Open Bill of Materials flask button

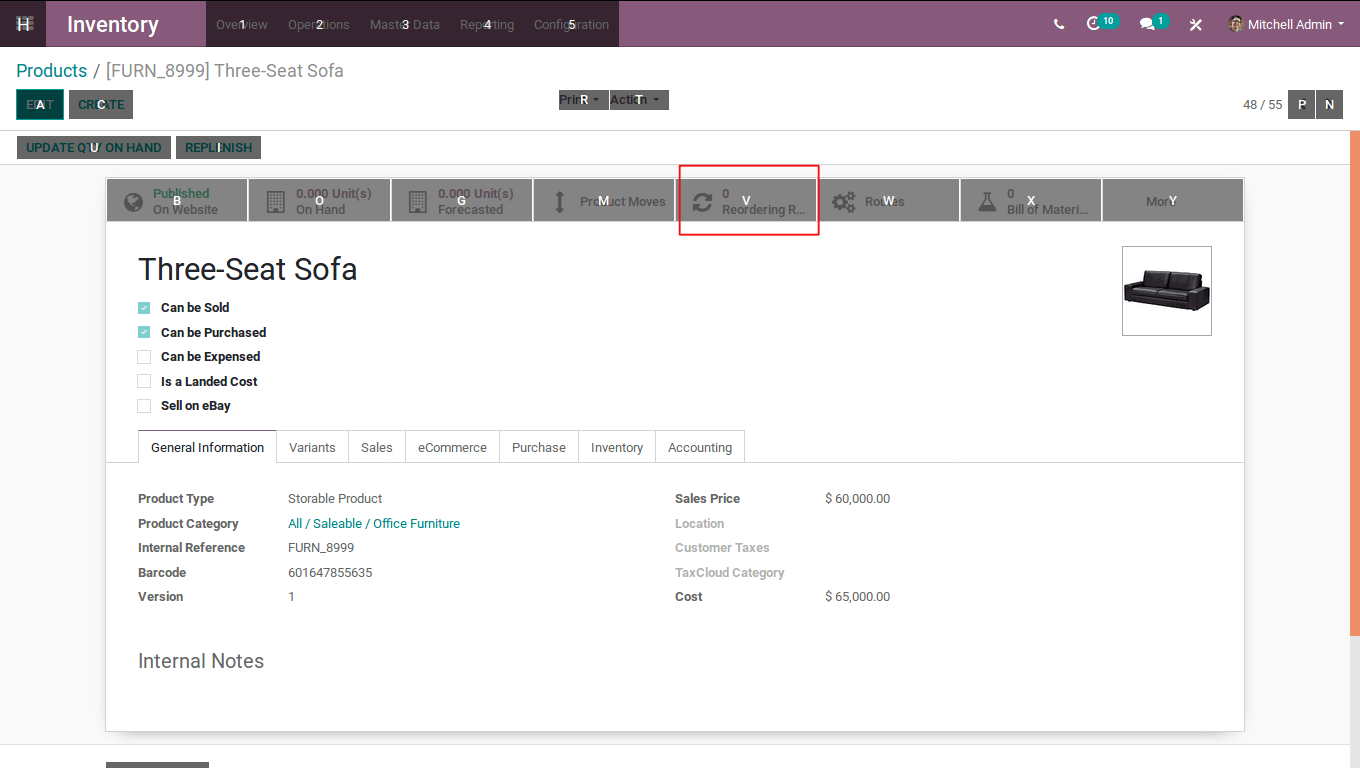click(1031, 201)
